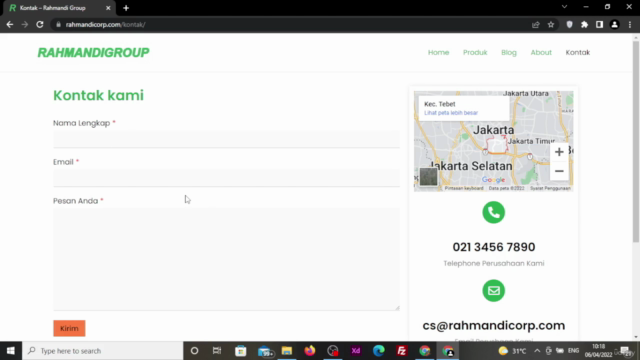Viewport: 640px width, 360px height.
Task: Reload the Kontak page
Action: (40, 24)
